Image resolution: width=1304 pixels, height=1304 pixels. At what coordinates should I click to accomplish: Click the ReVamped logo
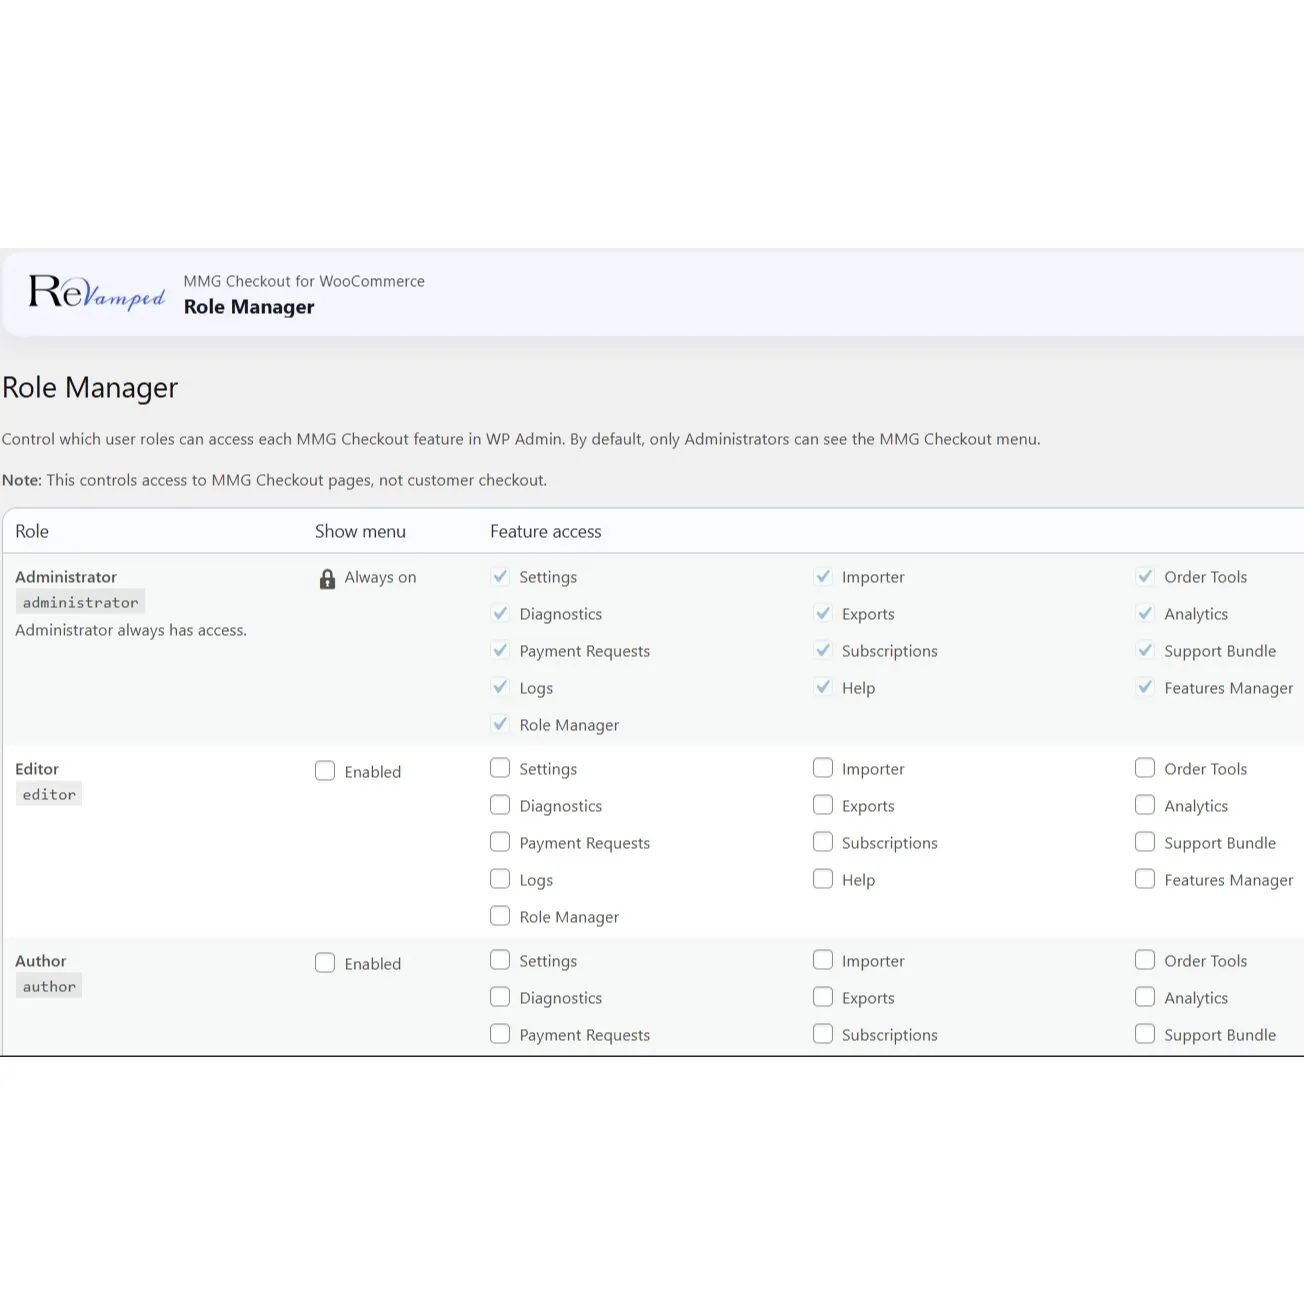(x=96, y=292)
